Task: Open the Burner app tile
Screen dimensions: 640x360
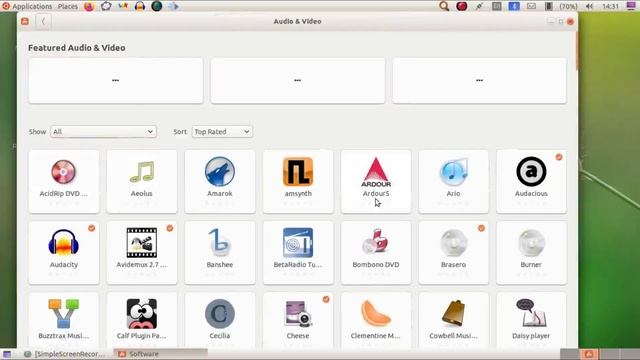Action: point(531,253)
